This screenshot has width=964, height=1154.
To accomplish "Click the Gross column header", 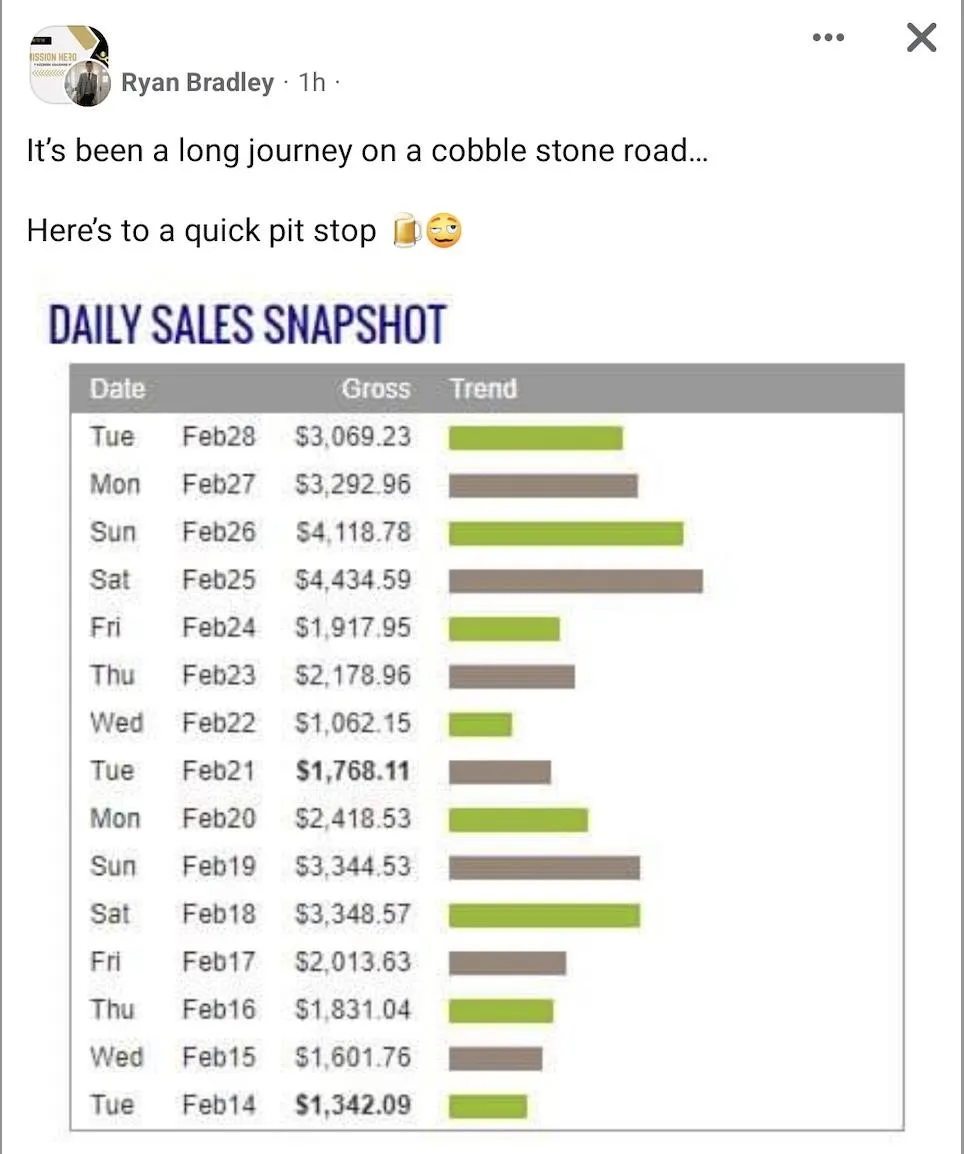I will click(x=375, y=389).
